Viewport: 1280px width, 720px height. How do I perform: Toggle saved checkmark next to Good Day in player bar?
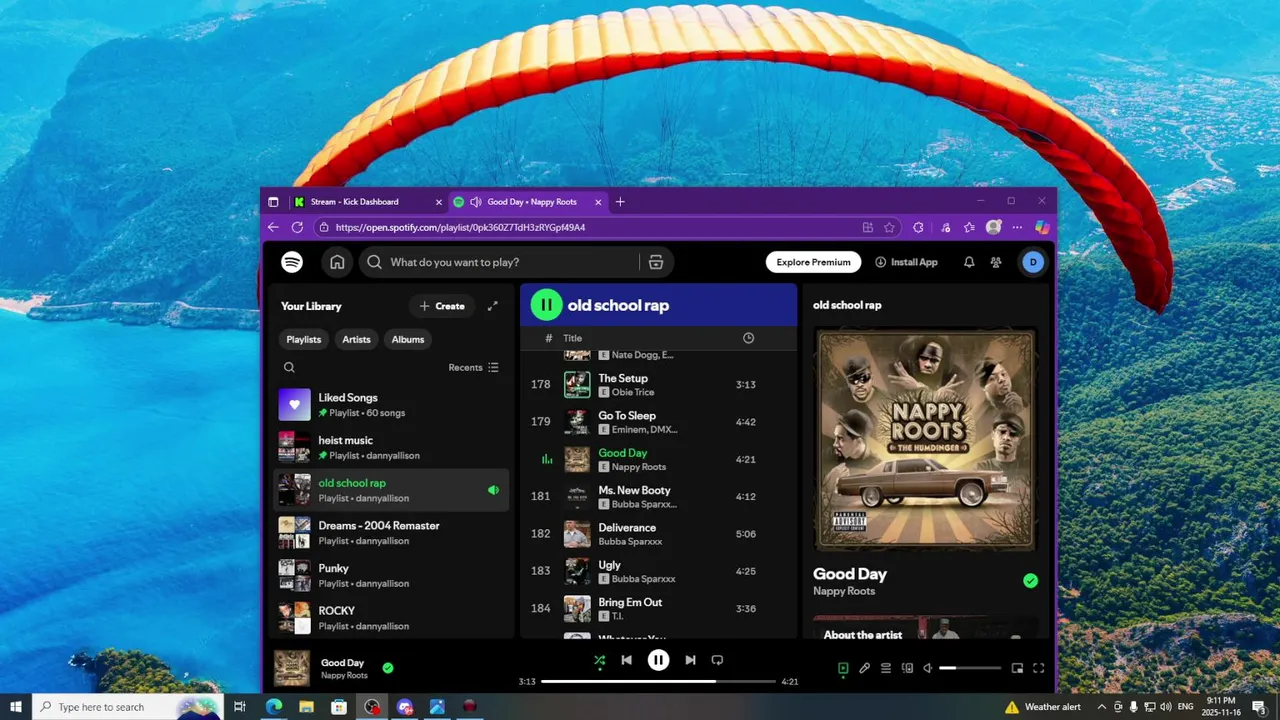tap(388, 668)
